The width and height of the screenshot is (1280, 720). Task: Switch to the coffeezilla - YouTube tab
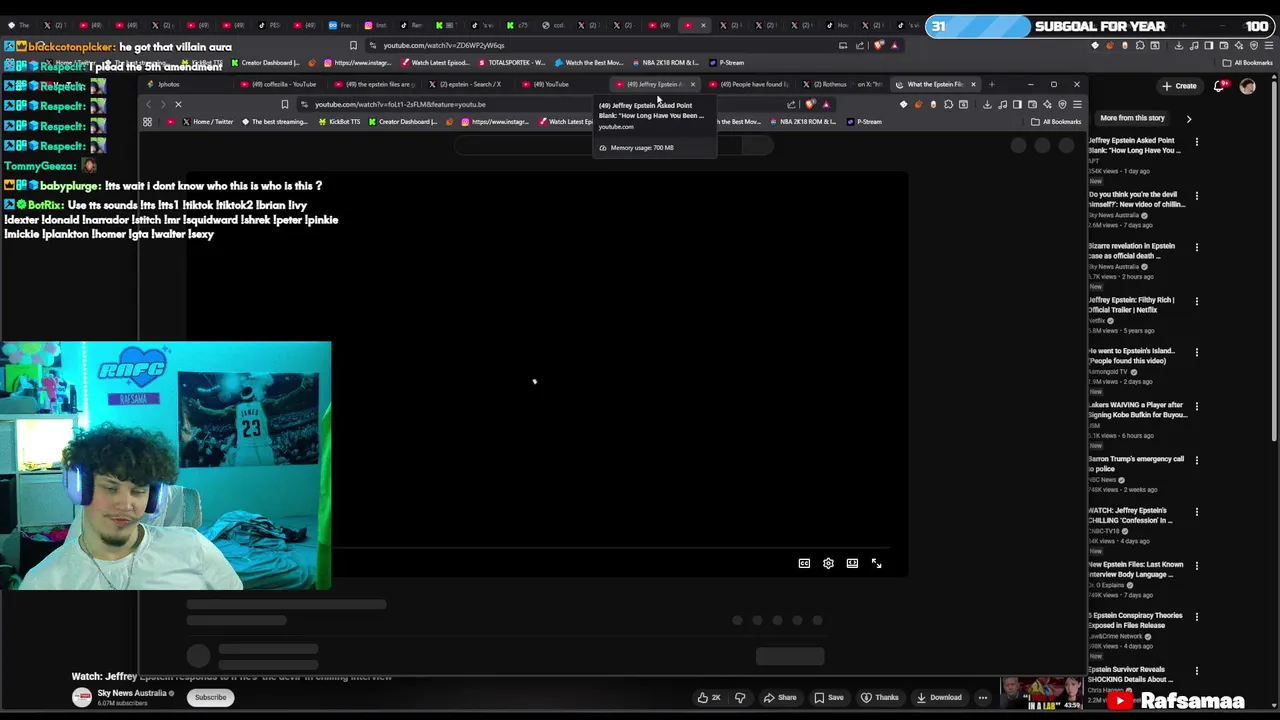(278, 84)
